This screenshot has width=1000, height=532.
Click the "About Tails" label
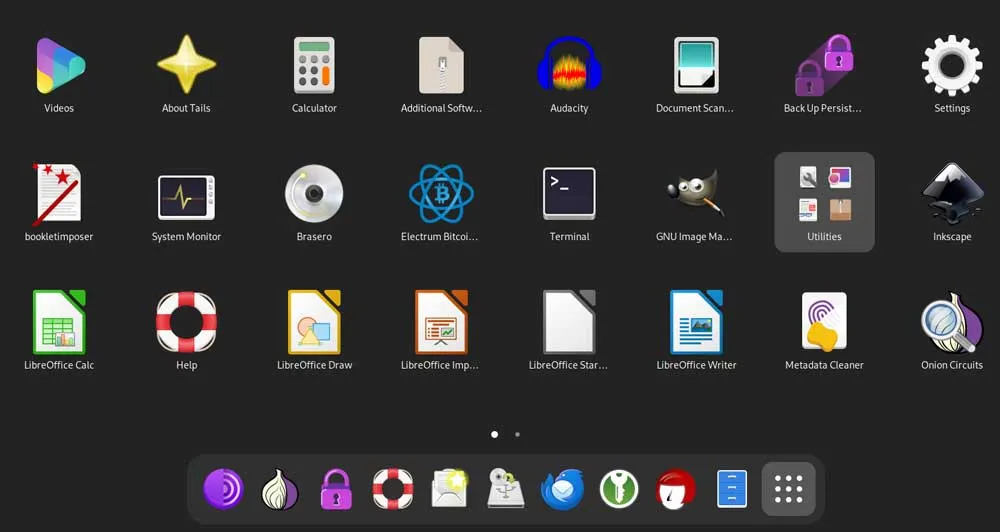(186, 108)
